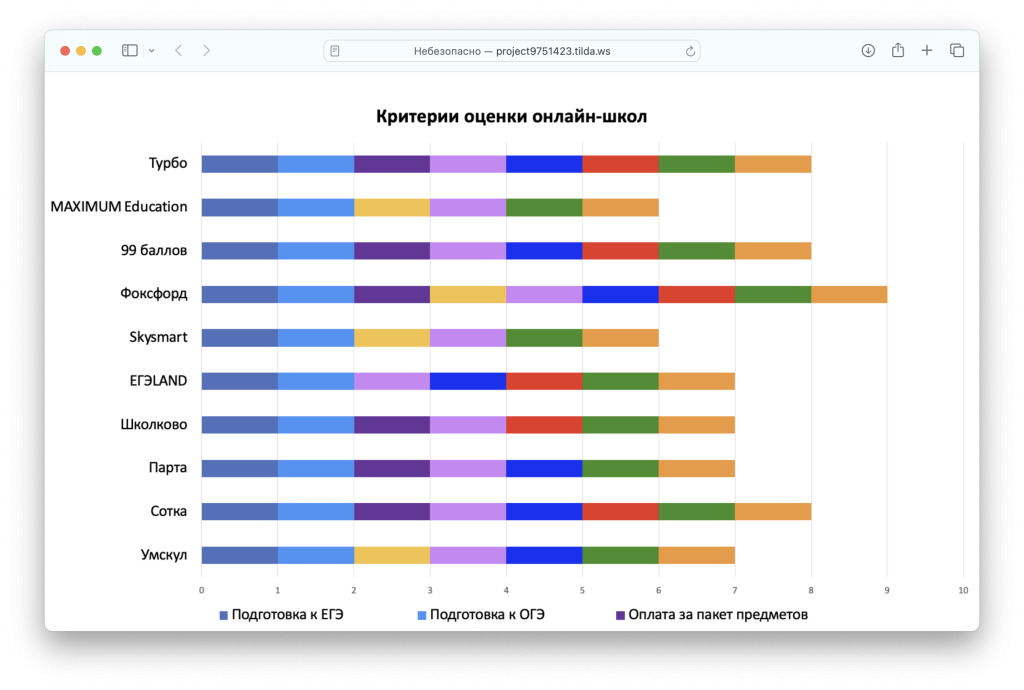Click the reader view page icon

pyautogui.click(x=335, y=51)
